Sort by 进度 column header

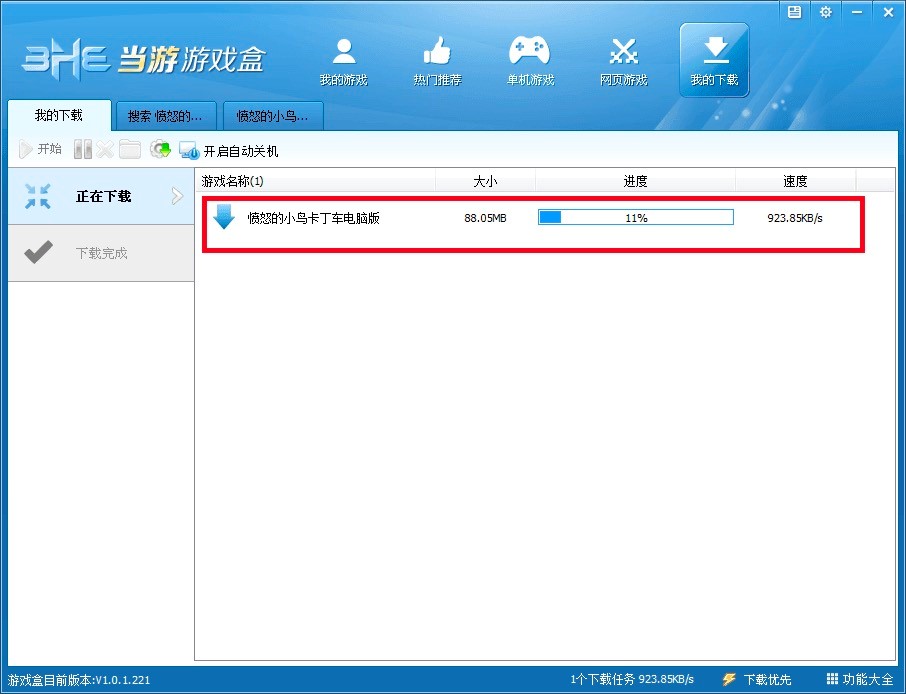[x=636, y=181]
